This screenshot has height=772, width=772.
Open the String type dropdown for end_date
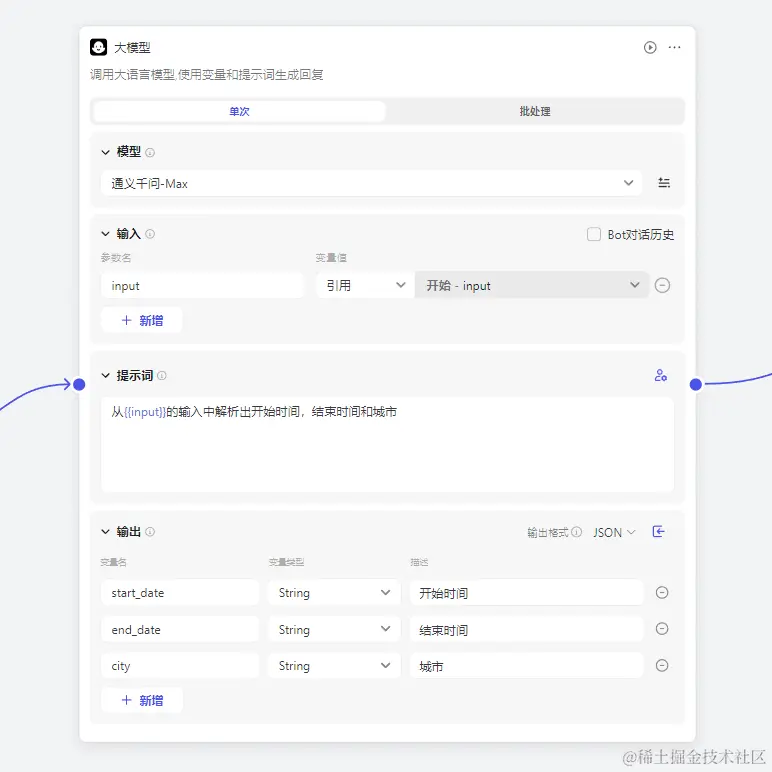[x=334, y=629]
